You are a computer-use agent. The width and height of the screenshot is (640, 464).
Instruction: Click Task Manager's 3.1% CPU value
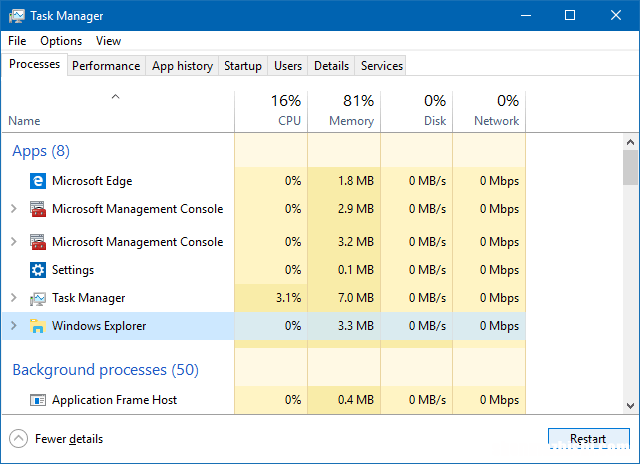click(x=289, y=298)
